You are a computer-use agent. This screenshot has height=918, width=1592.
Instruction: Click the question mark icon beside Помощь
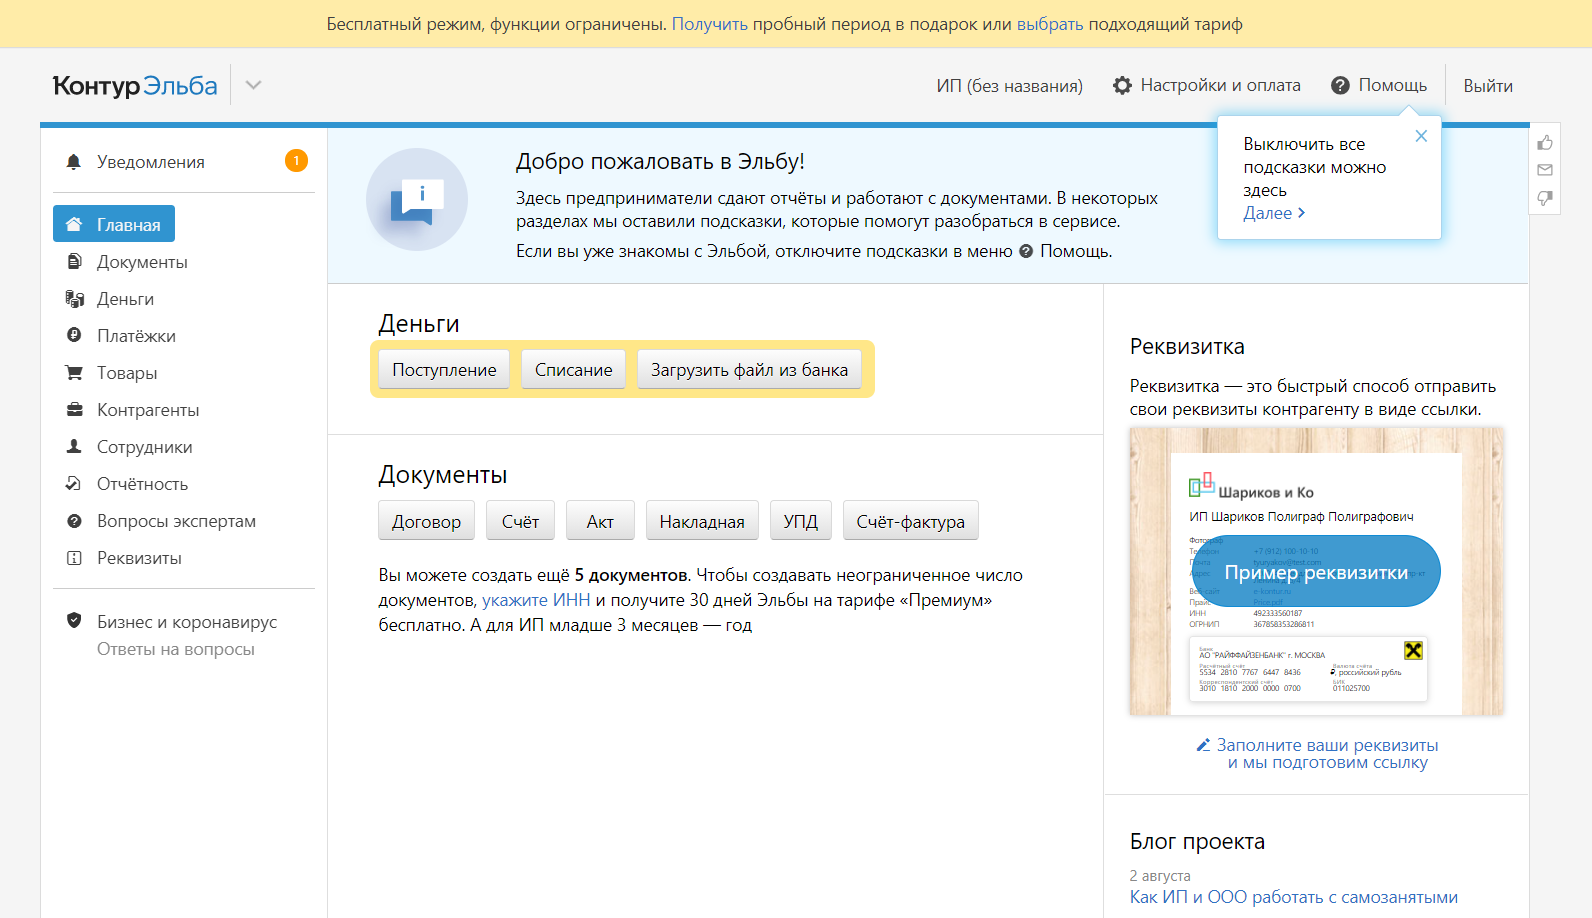pos(1340,86)
